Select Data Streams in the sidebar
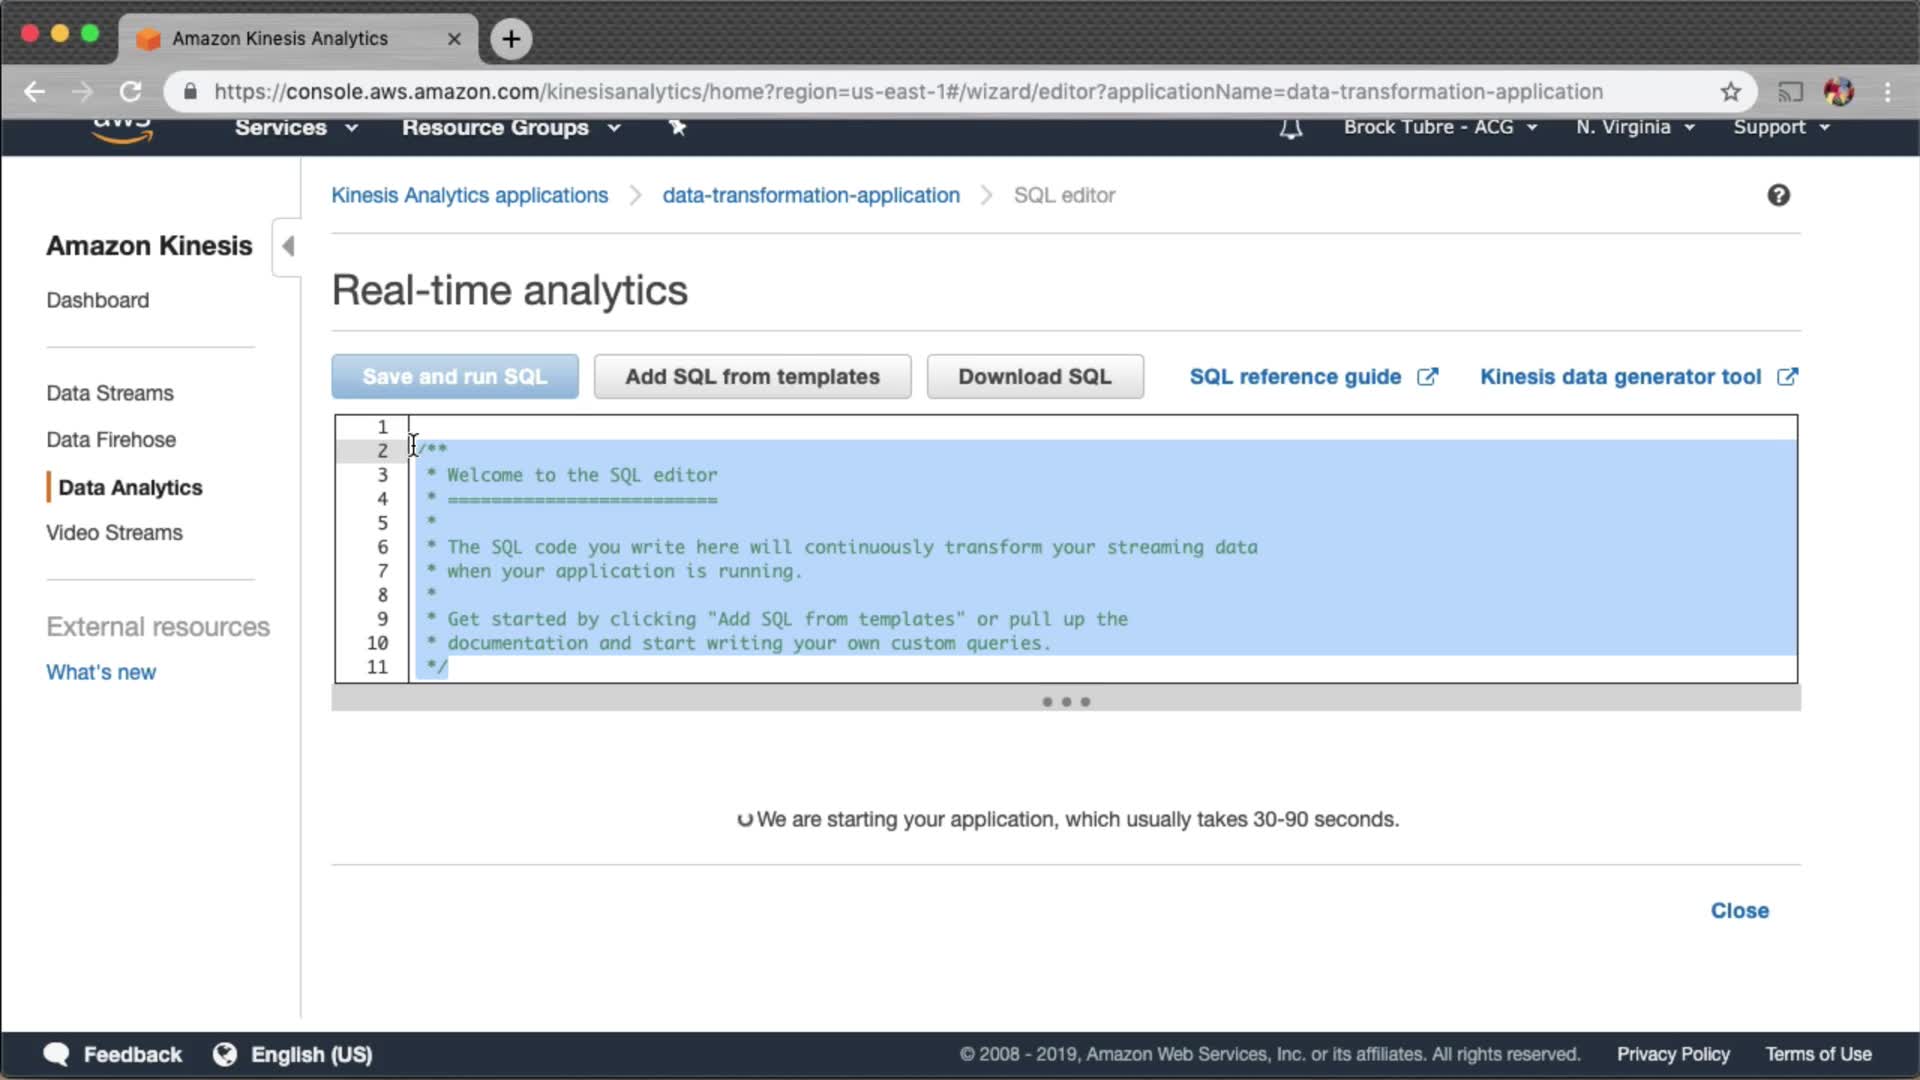Screen dimensions: 1920x1080 click(110, 393)
